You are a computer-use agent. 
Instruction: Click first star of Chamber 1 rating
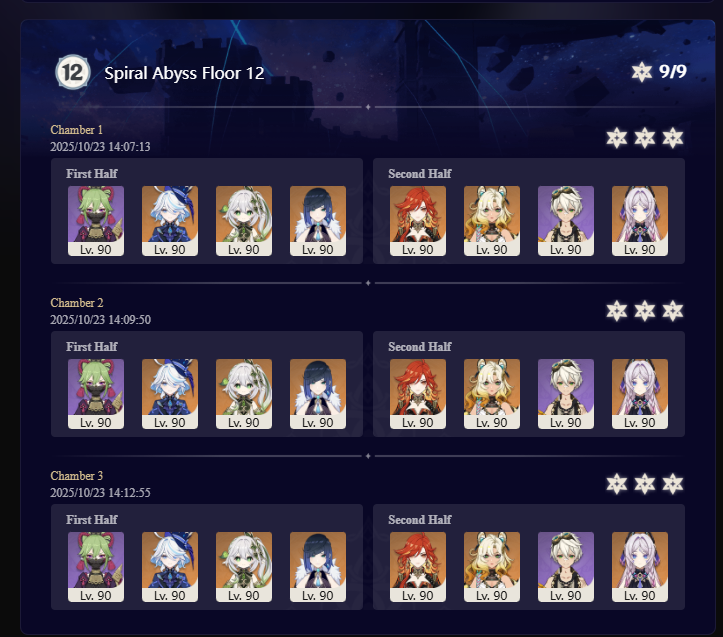click(x=616, y=138)
